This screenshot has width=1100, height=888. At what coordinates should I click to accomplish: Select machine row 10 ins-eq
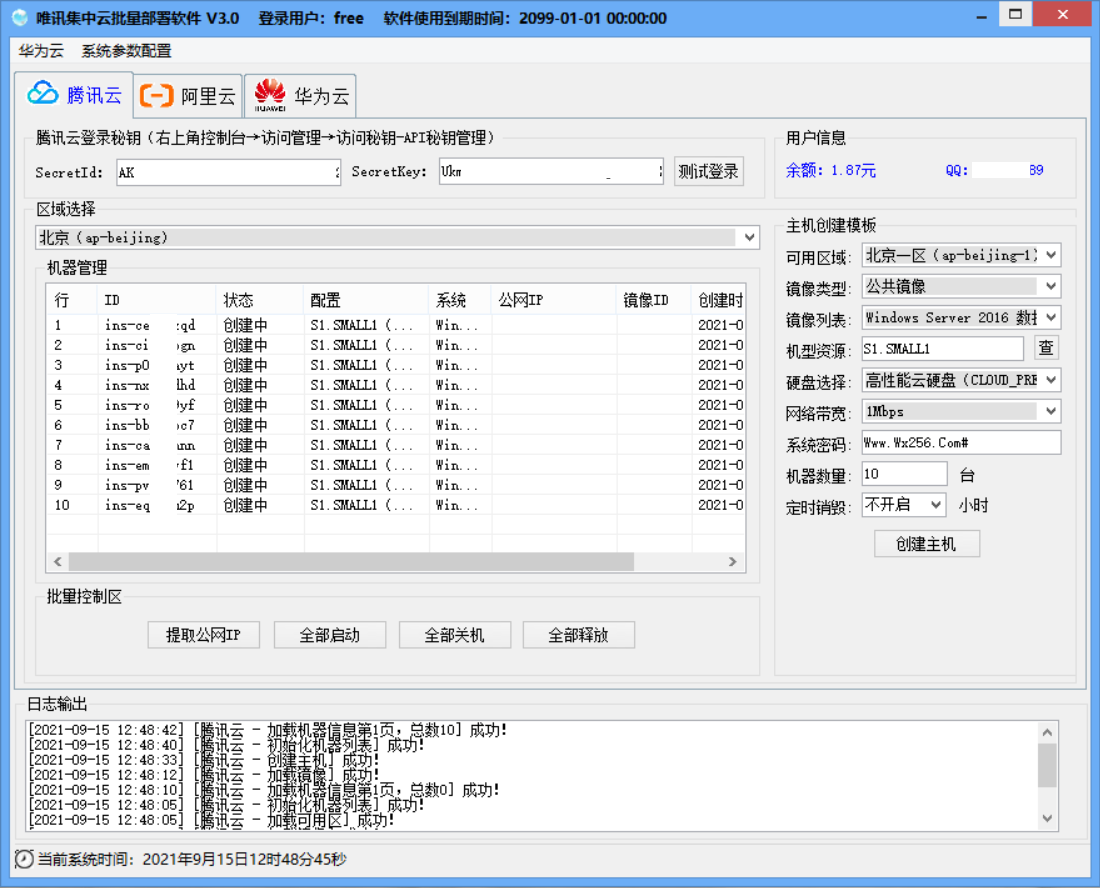[x=396, y=505]
